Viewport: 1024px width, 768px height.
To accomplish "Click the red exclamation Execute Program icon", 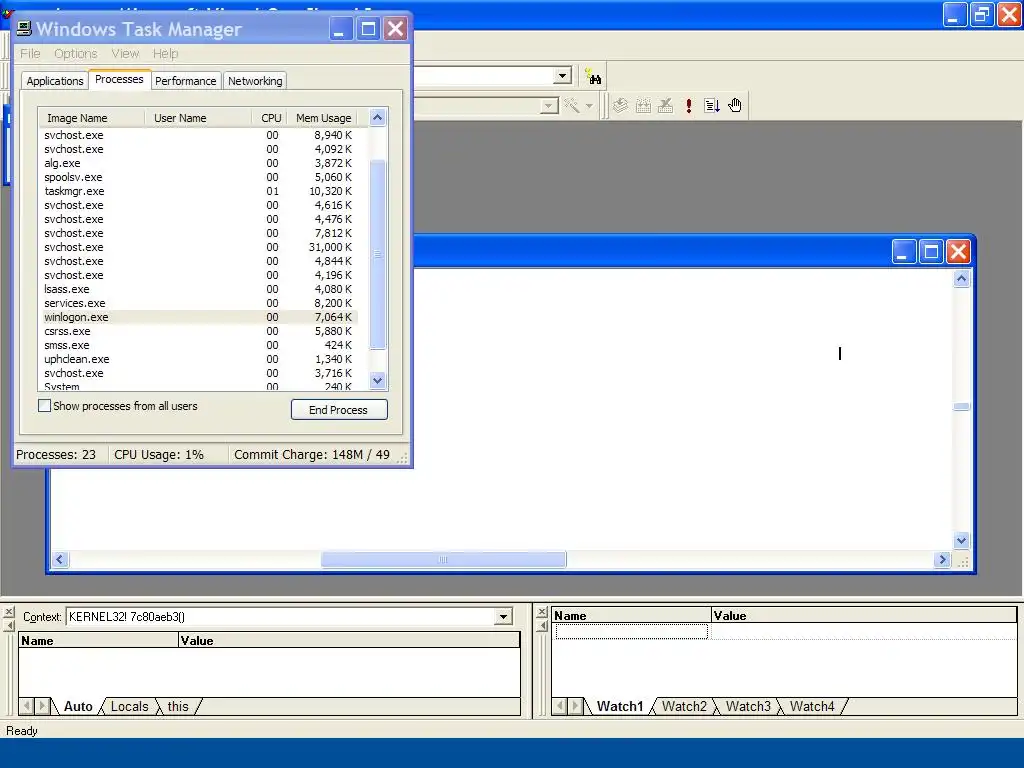I will pos(689,105).
